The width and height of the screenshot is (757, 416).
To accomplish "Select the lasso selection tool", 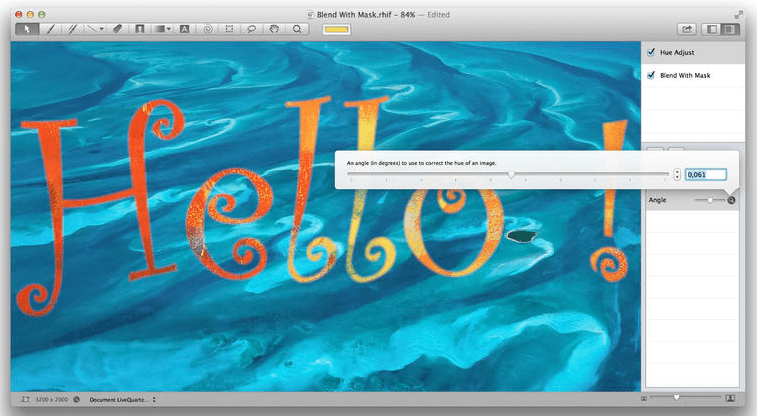I will click(x=252, y=29).
